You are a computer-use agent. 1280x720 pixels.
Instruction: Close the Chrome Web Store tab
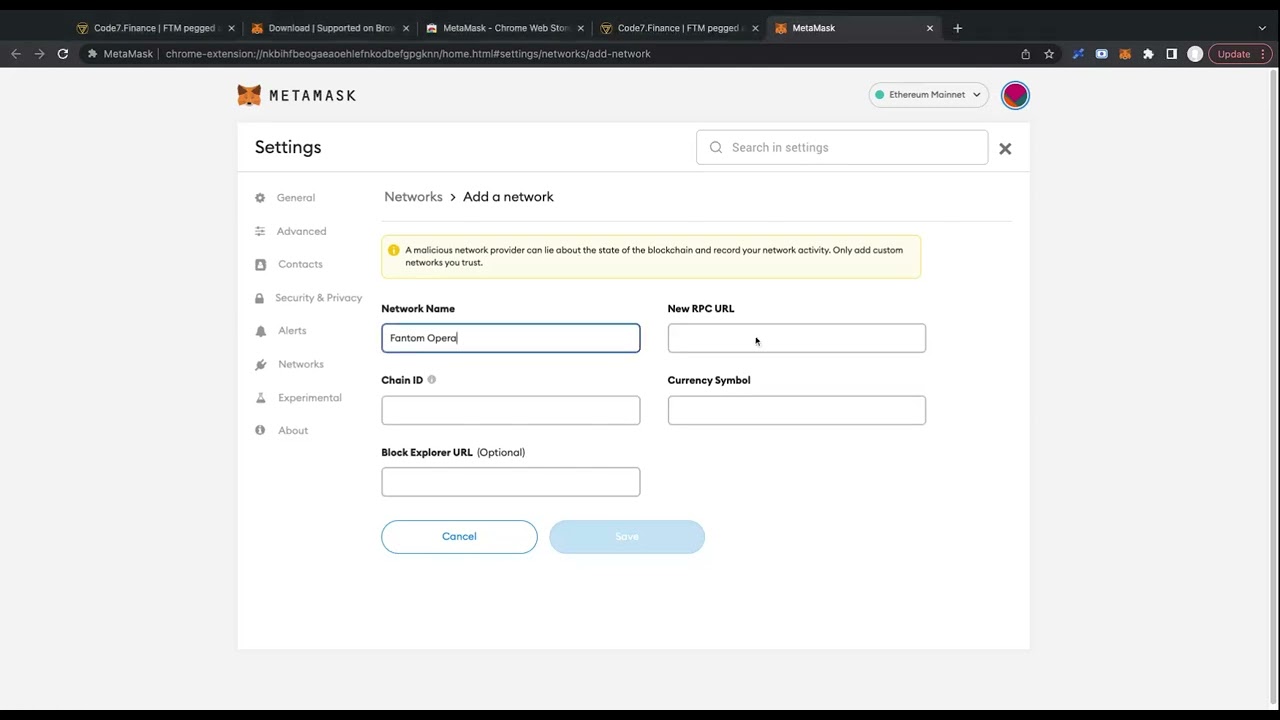coord(580,28)
